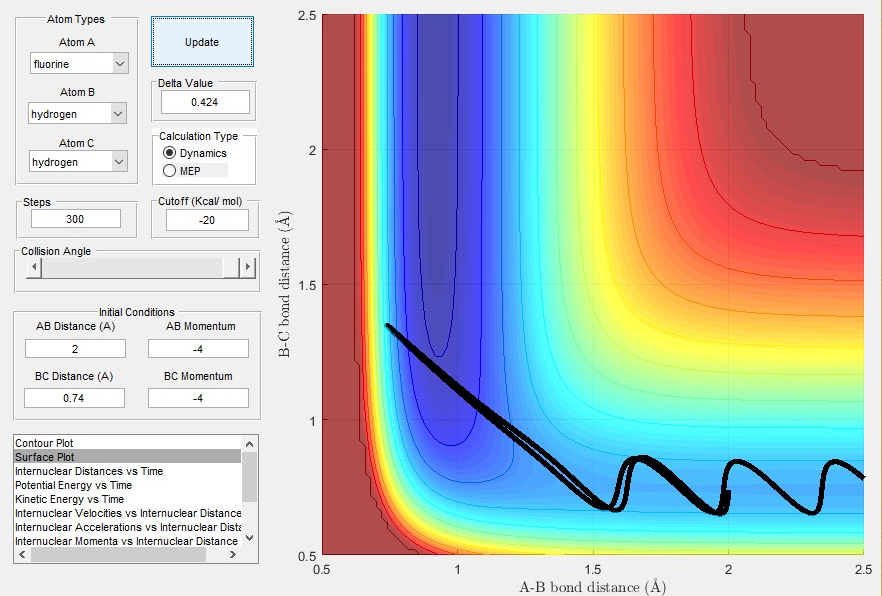Click the Collision Angle slider track
This screenshot has width=882, height=596.
coord(132,267)
